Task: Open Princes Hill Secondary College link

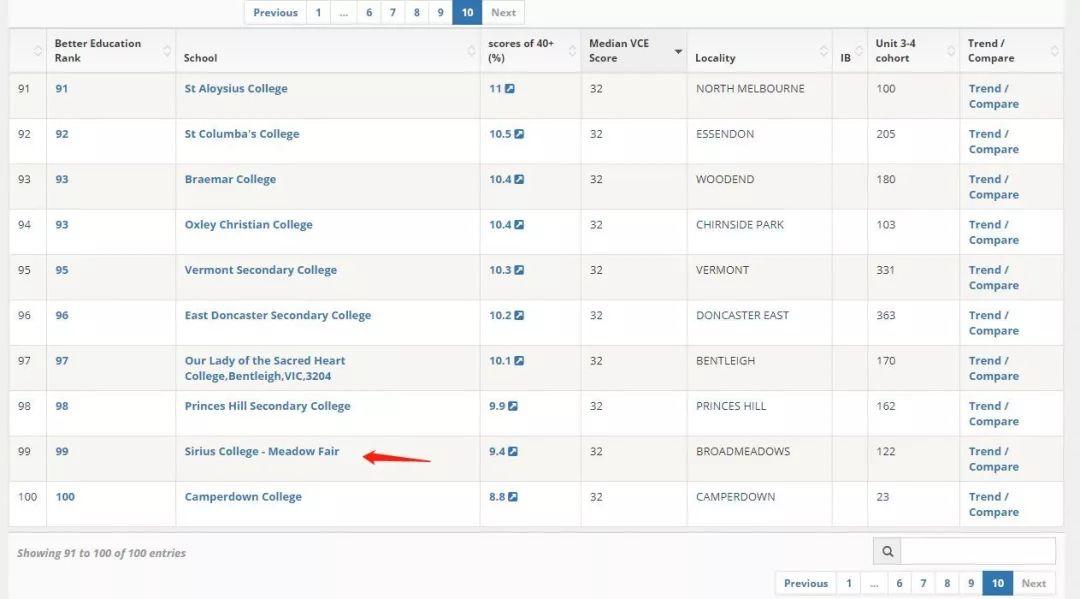Action: (267, 407)
